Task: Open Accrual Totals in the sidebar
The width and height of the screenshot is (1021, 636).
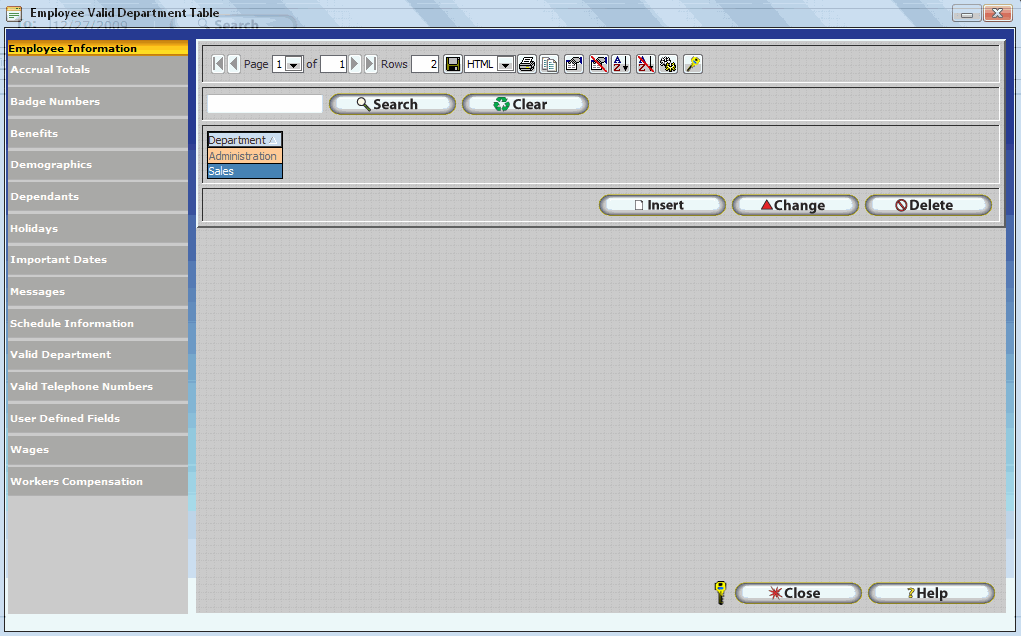Action: (x=50, y=70)
